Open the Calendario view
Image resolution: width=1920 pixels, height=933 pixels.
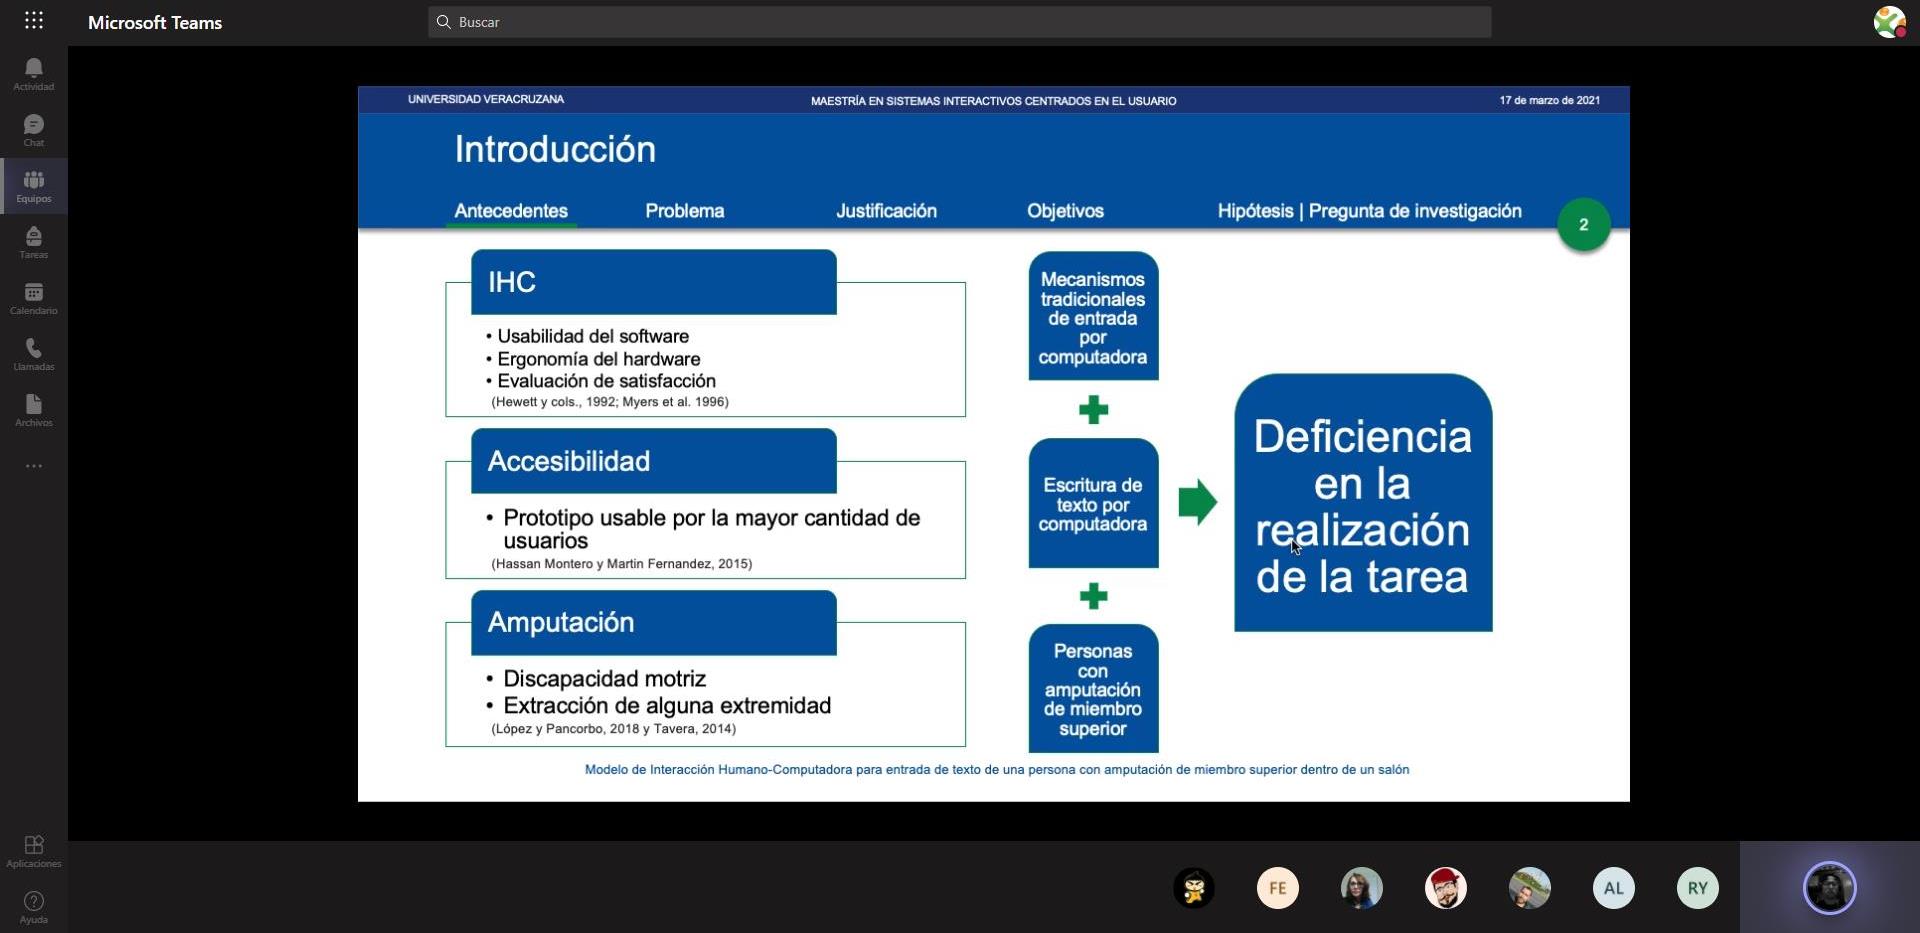(33, 297)
